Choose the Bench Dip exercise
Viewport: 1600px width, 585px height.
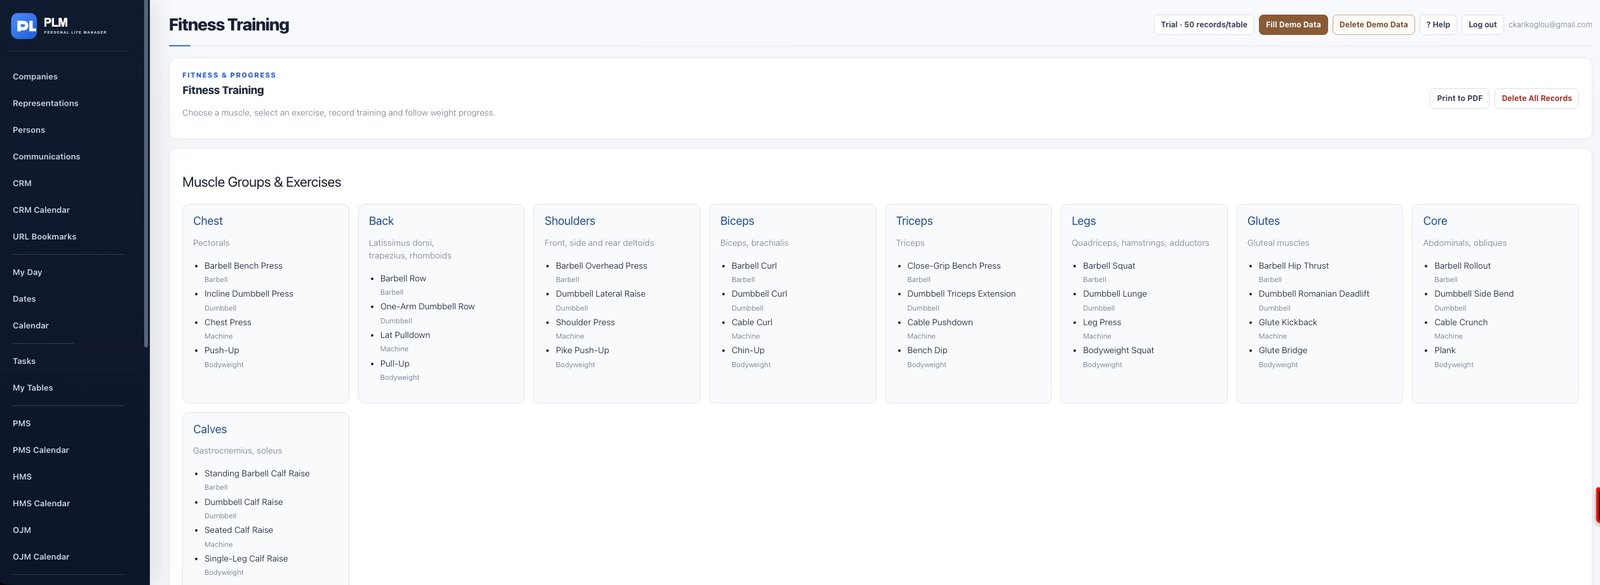[927, 350]
